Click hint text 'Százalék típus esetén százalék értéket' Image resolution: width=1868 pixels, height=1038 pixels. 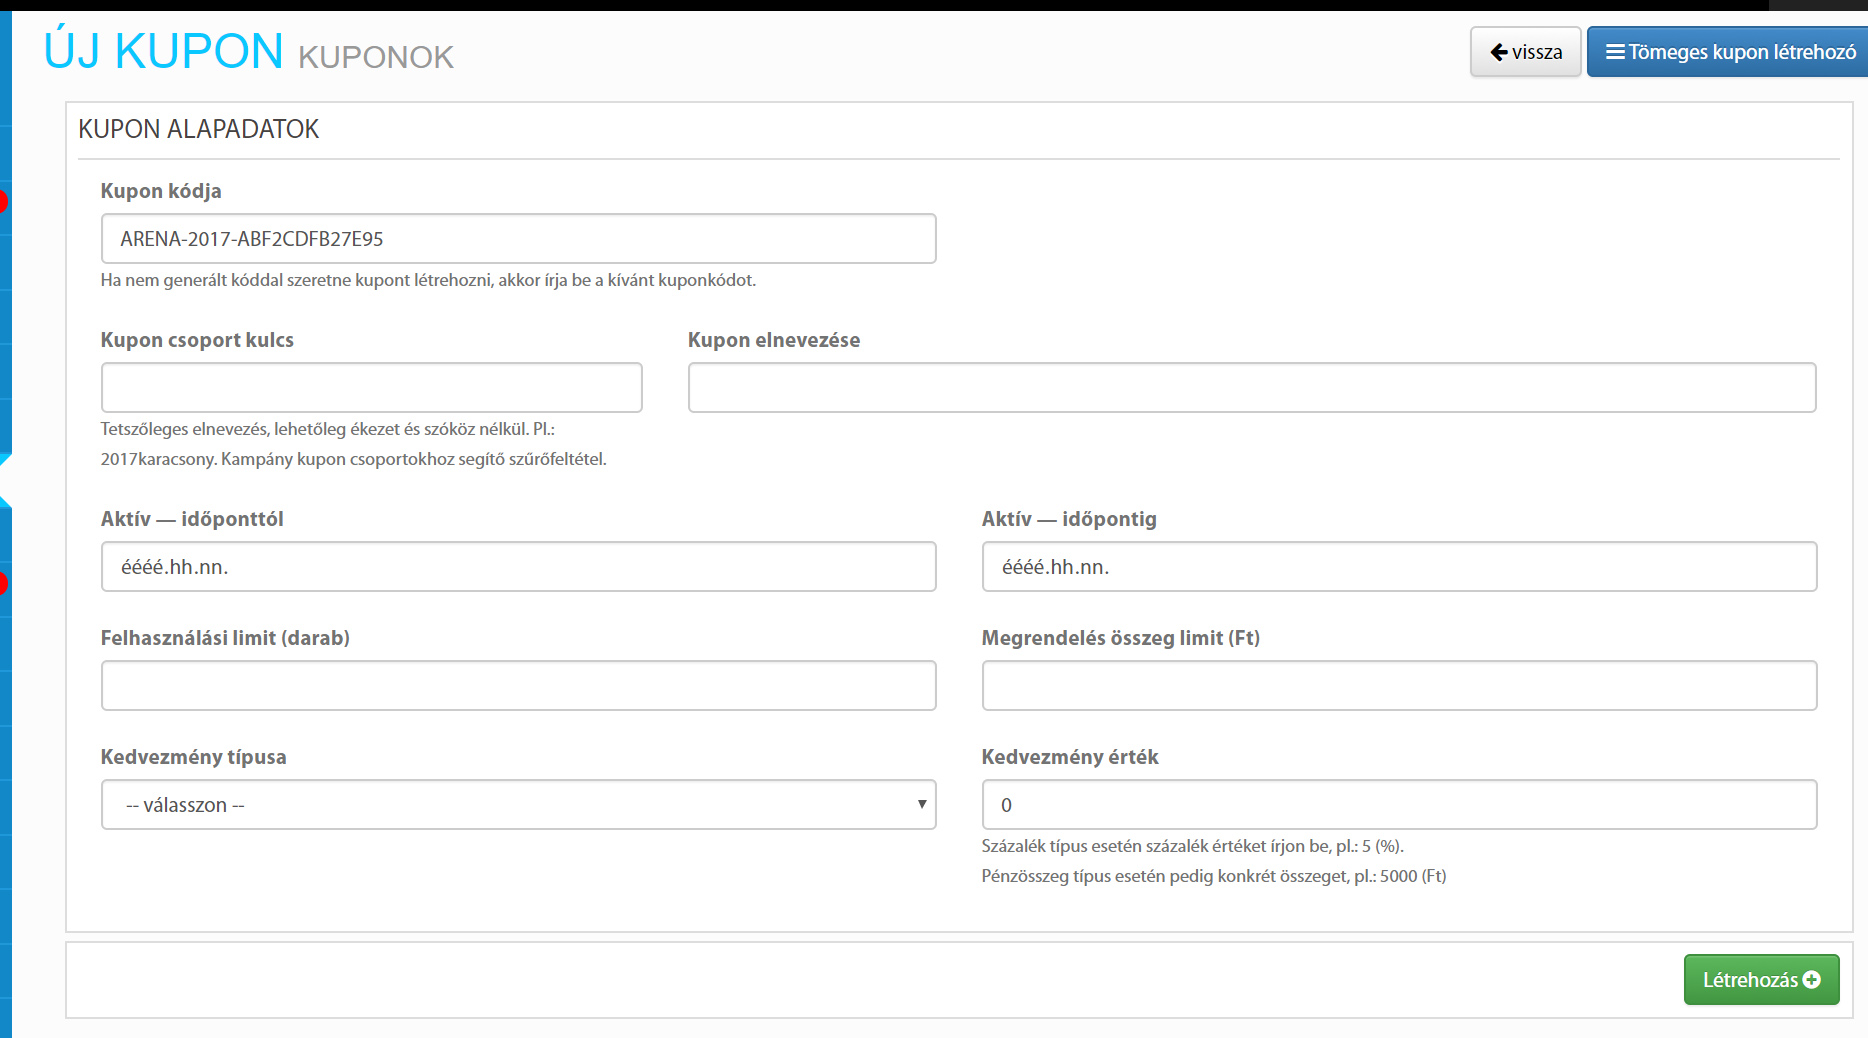point(1193,846)
